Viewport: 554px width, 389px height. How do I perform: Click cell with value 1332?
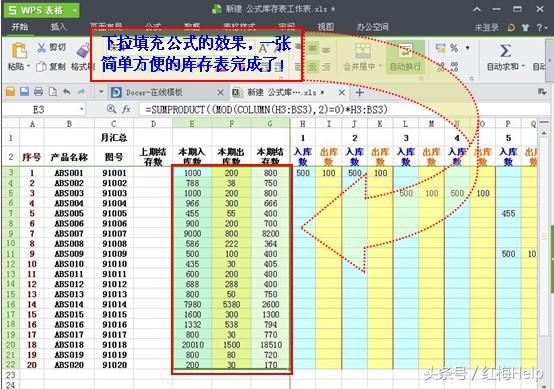193,324
